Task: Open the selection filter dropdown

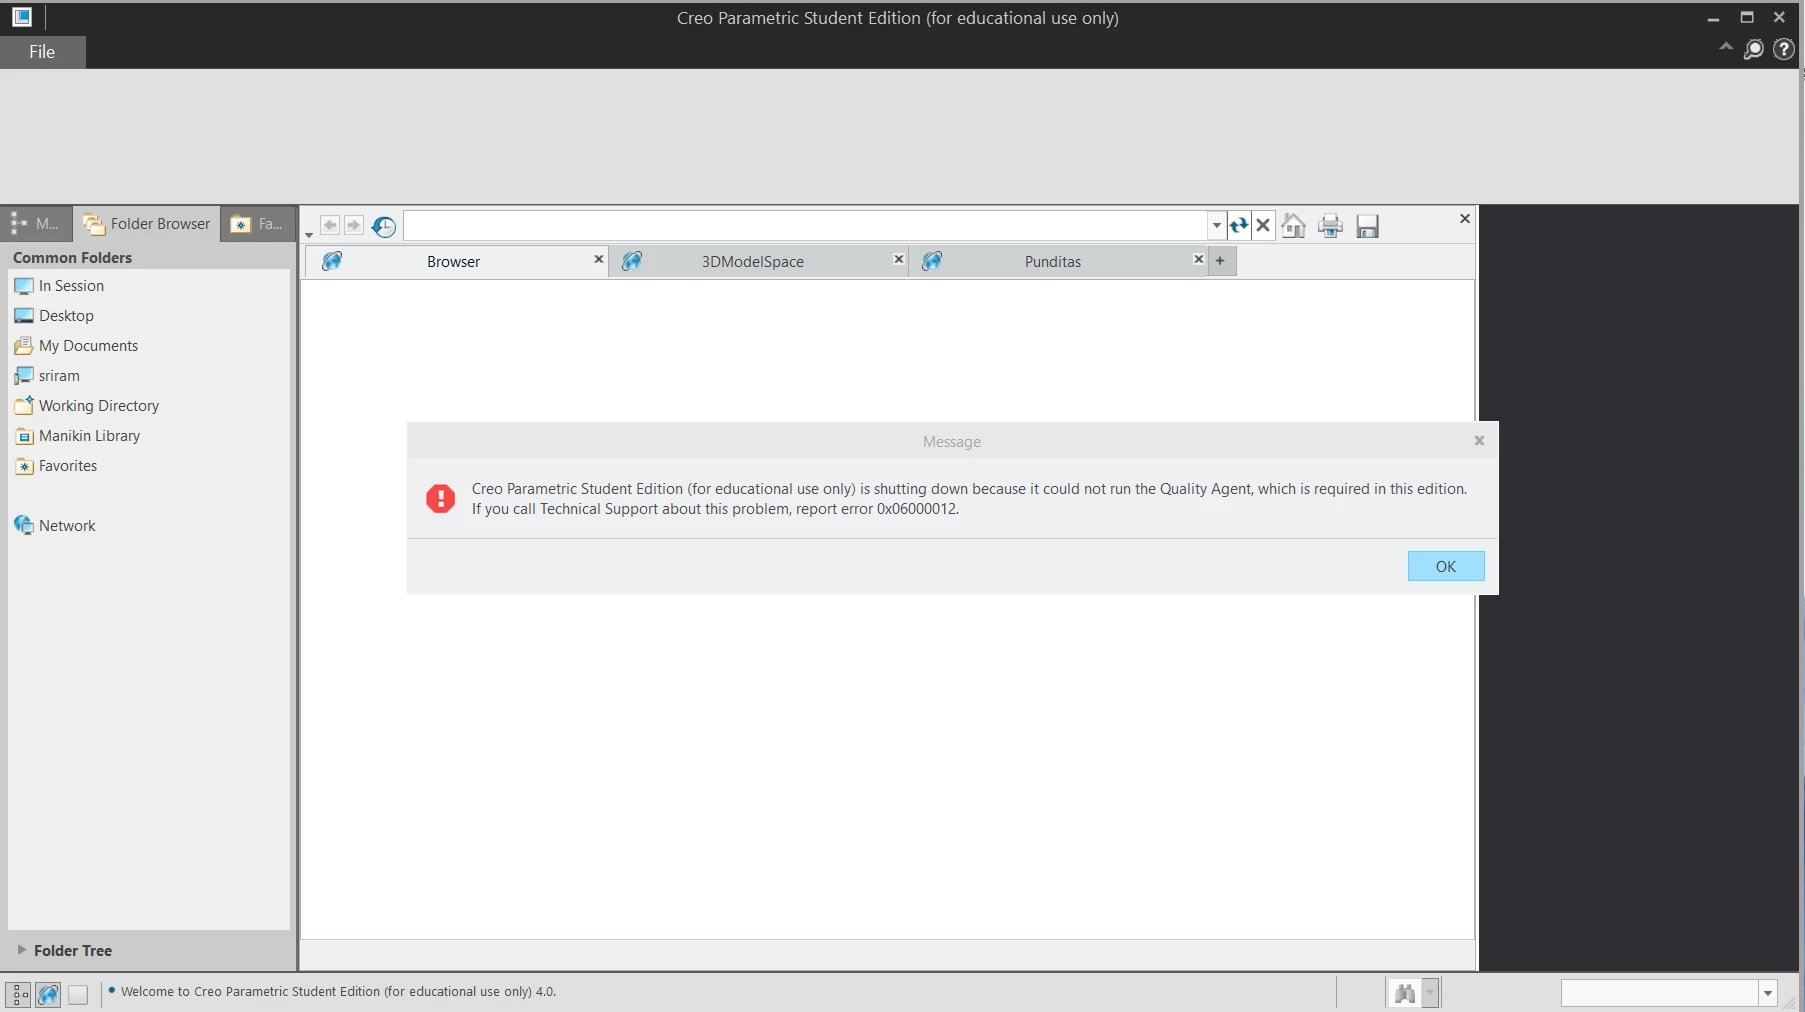Action: click(1768, 993)
